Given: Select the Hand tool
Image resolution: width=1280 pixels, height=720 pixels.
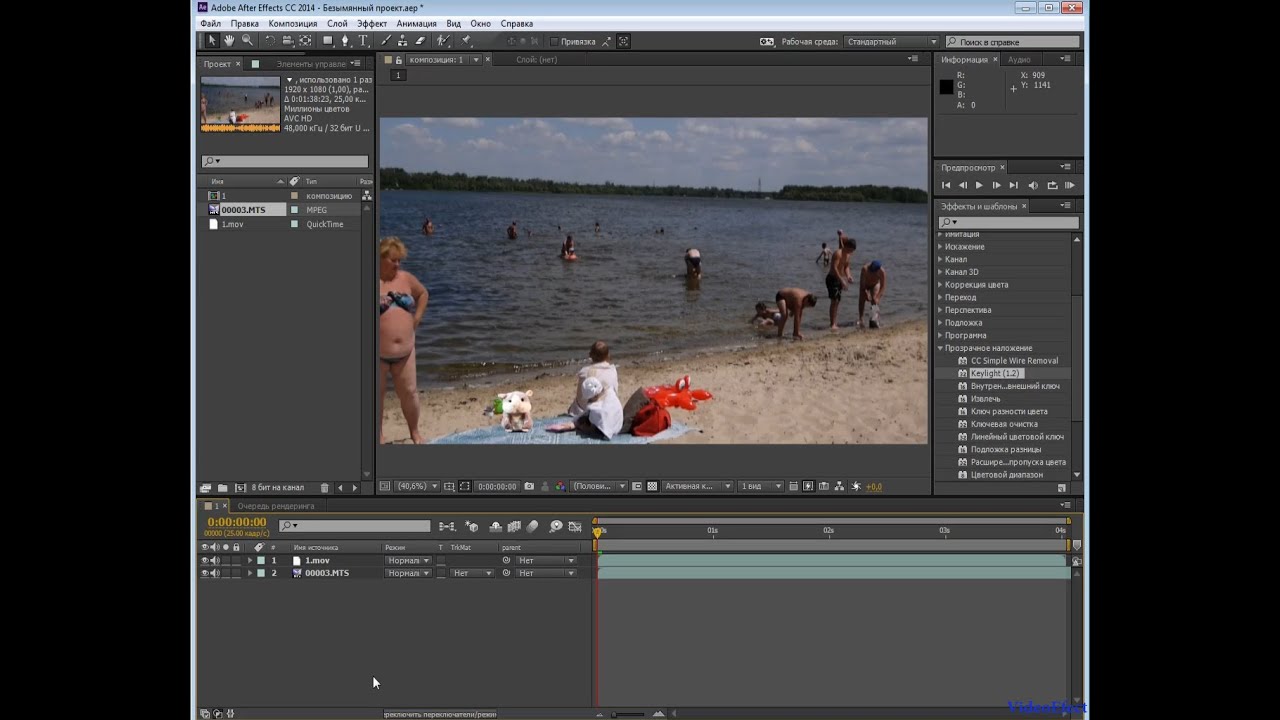Looking at the screenshot, I should (229, 41).
